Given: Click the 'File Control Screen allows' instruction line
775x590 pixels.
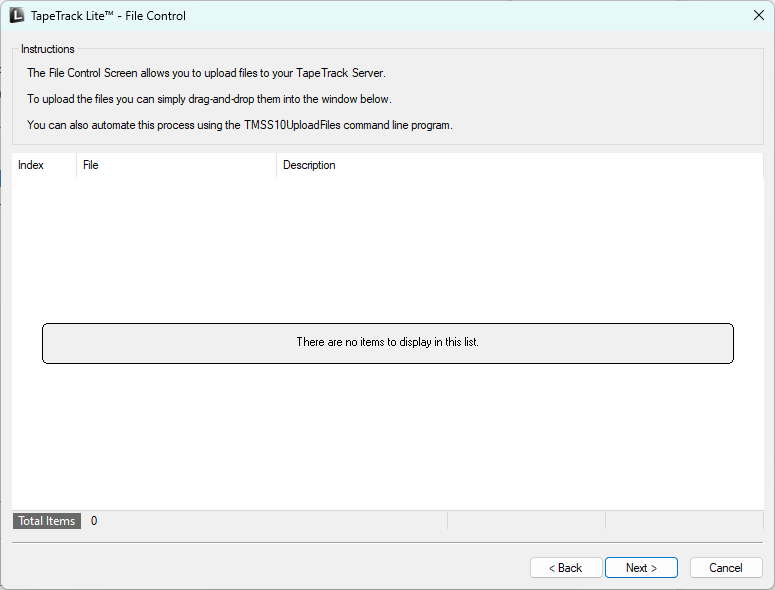Looking at the screenshot, I should click(x=206, y=73).
